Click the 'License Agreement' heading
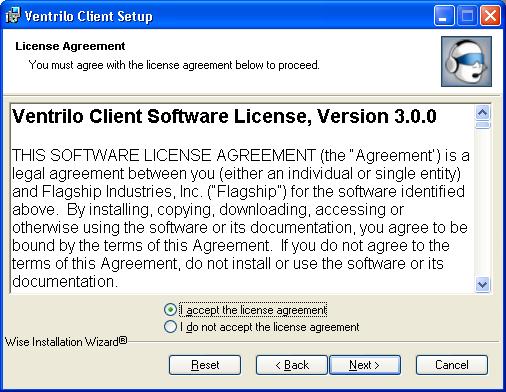The height and width of the screenshot is (392, 506). (70, 46)
